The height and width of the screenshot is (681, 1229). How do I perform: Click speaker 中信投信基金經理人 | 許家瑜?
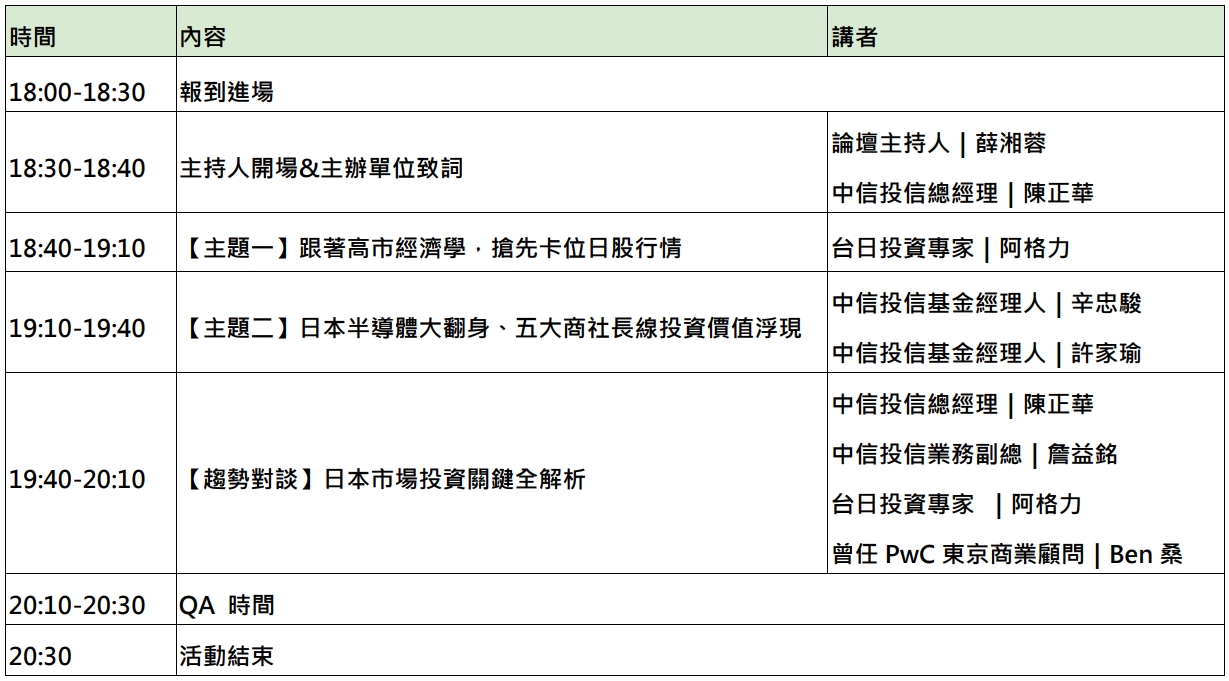pos(986,353)
